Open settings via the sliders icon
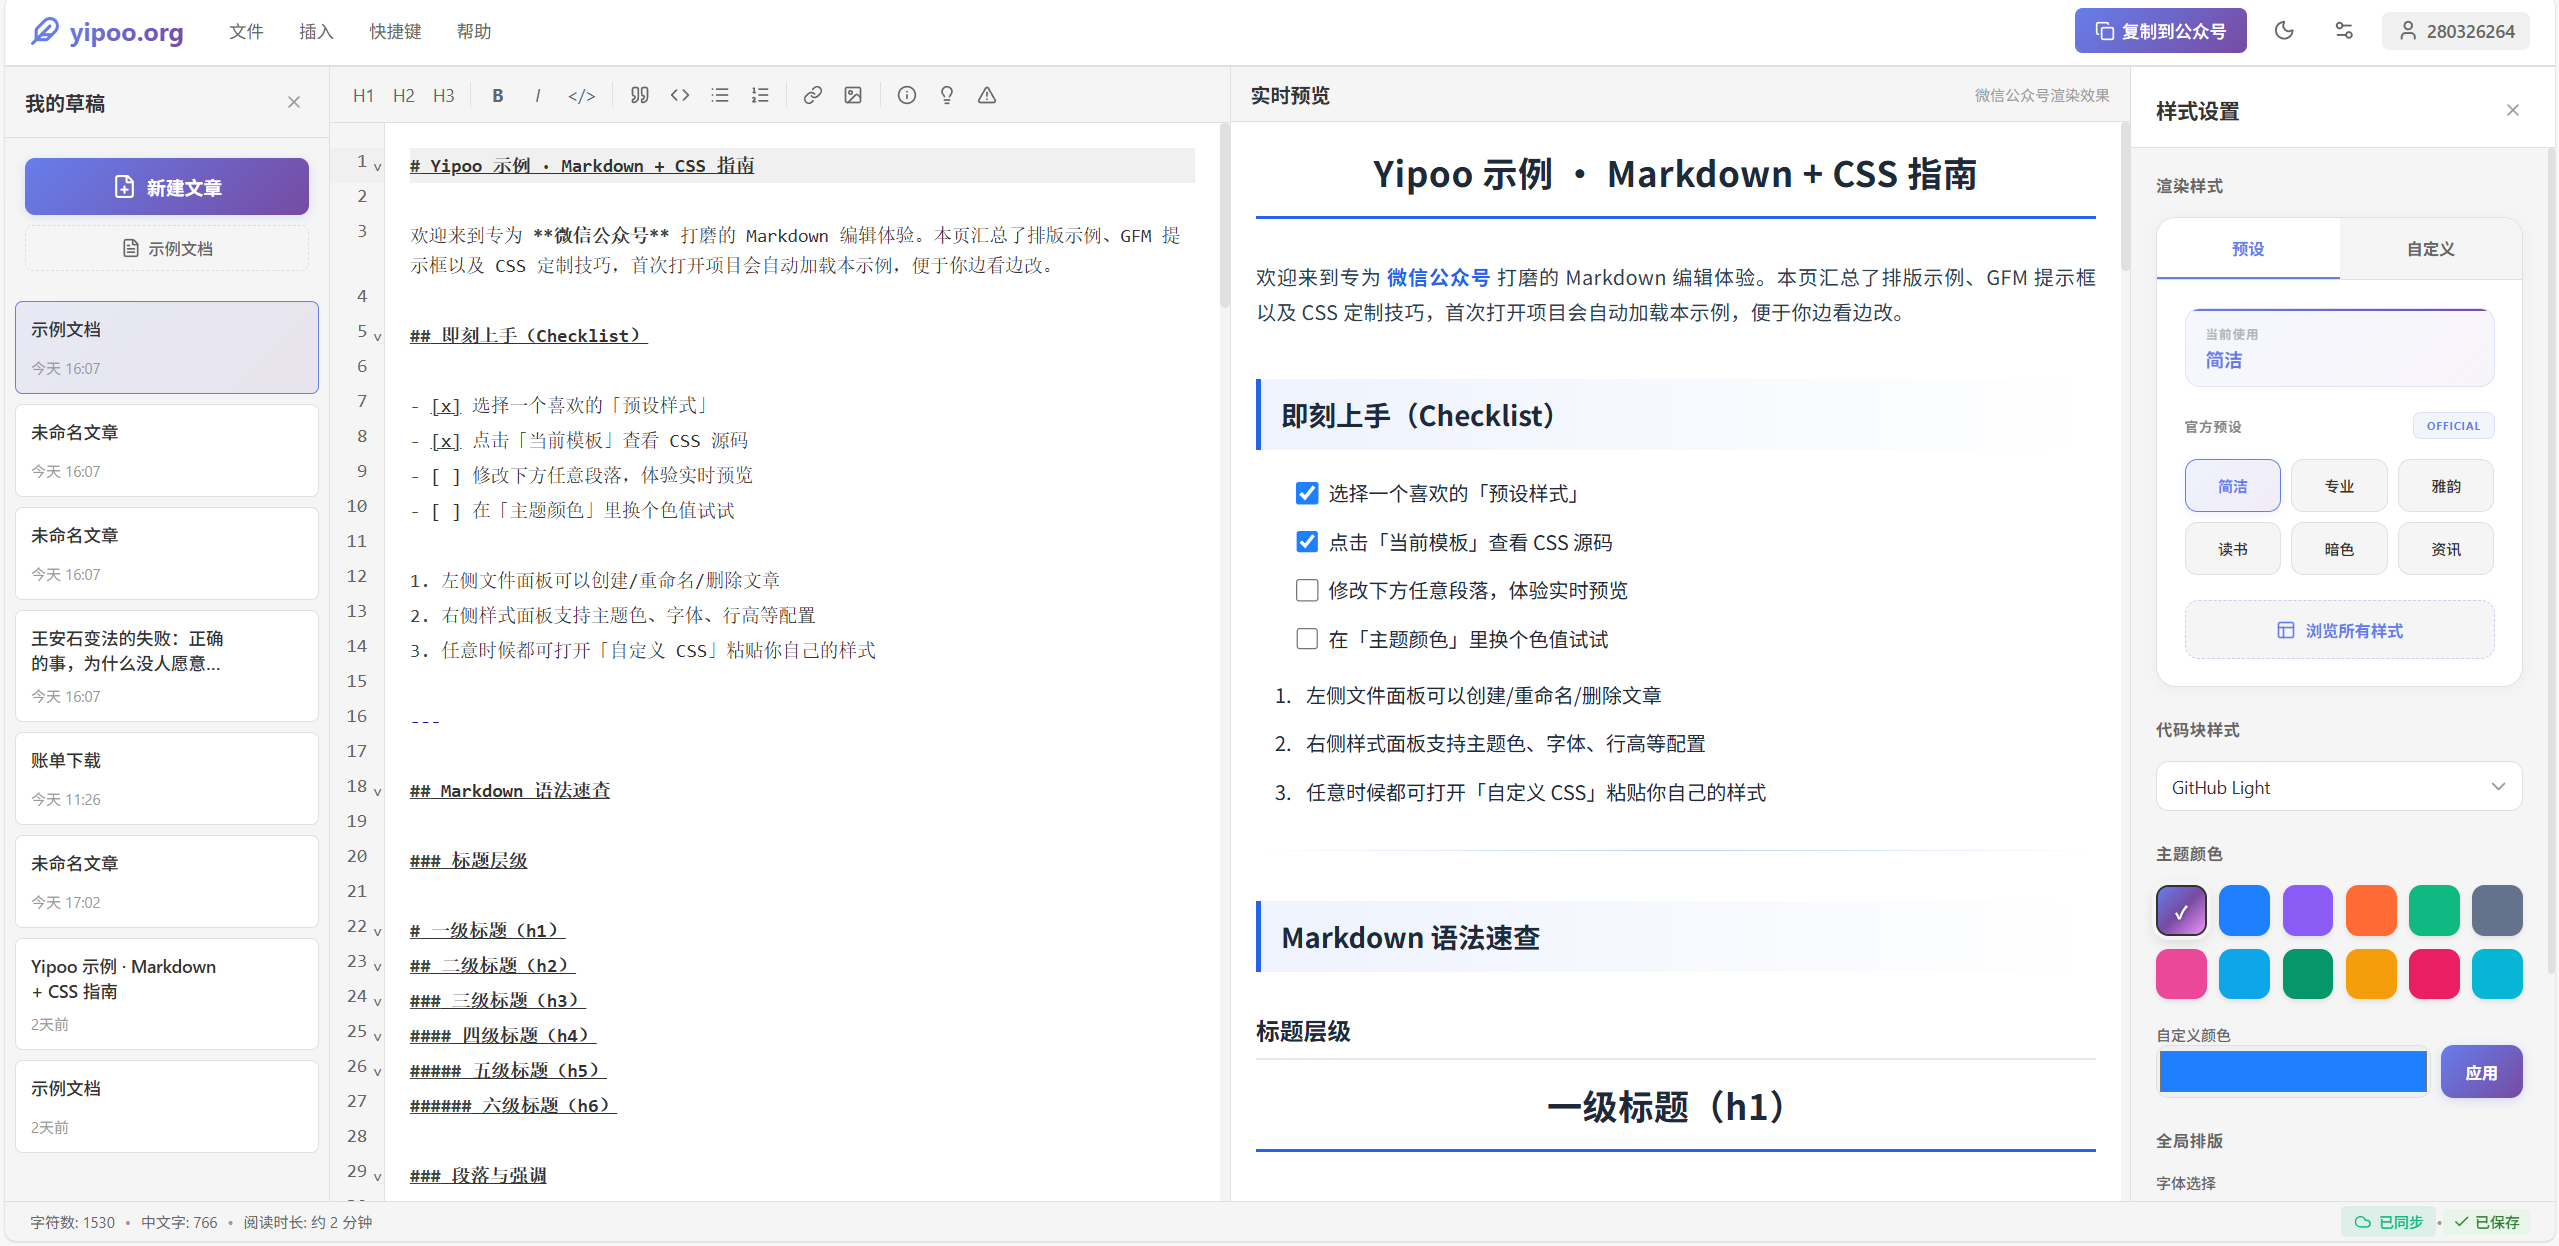This screenshot has width=2559, height=1246. [2343, 31]
